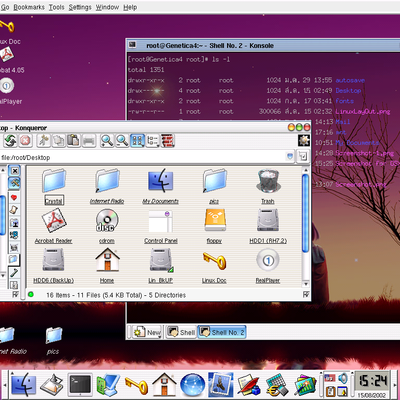Viewport: 400px width, 400px height.
Task: Click the Paste clipboard icon in Konqueror toolbar
Action: 74,141
